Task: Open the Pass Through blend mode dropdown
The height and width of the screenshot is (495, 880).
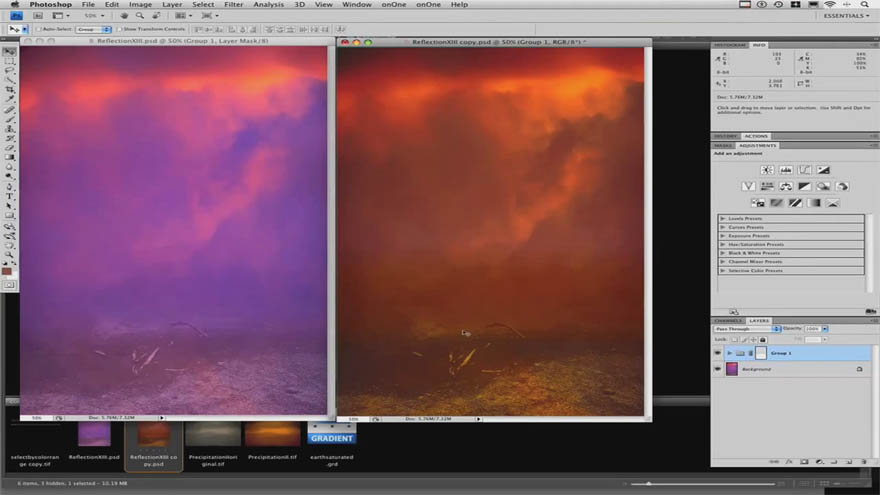Action: click(747, 329)
